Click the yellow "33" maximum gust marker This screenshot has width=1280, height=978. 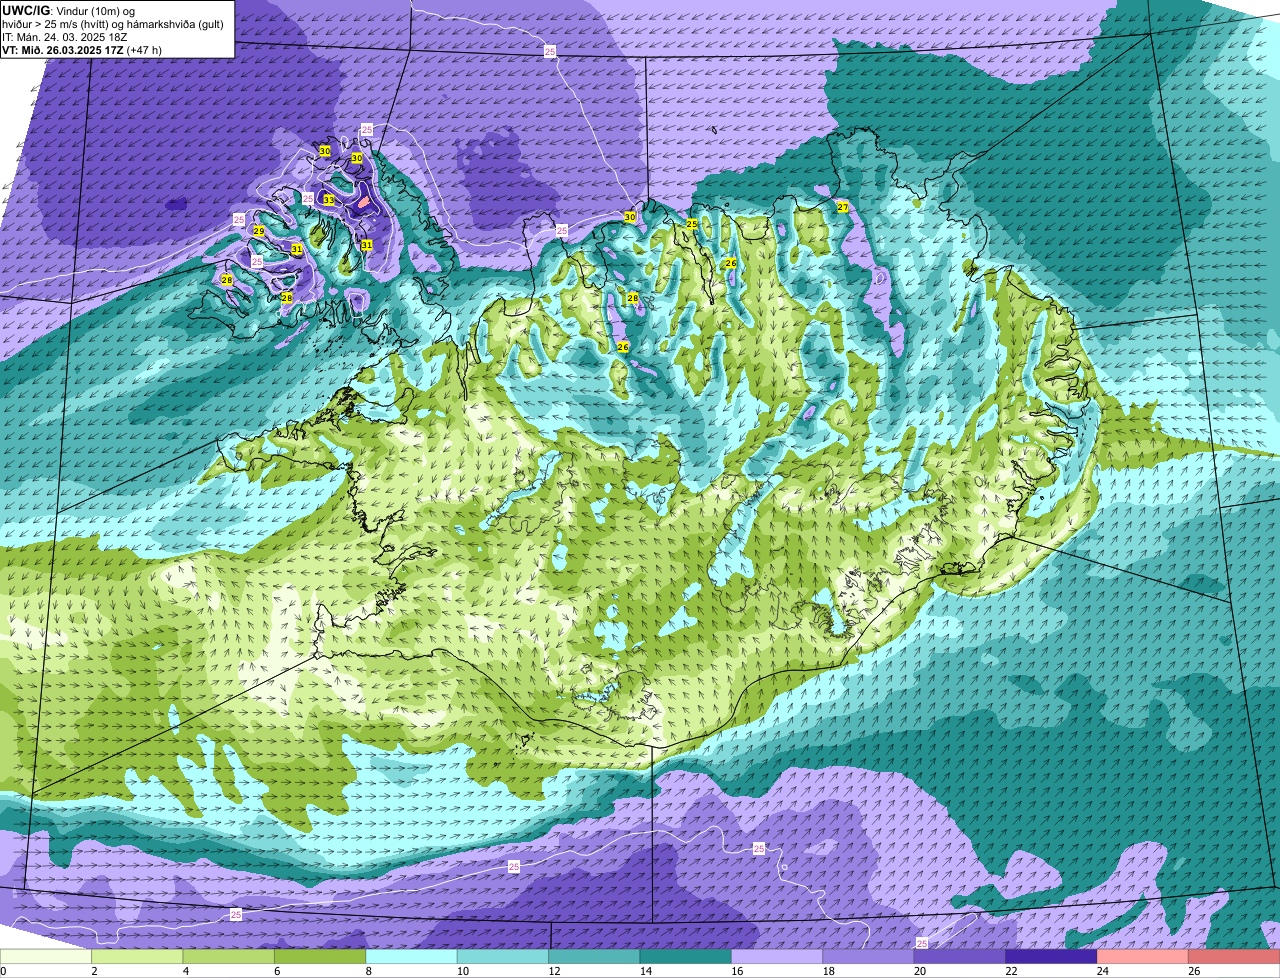[x=329, y=200]
